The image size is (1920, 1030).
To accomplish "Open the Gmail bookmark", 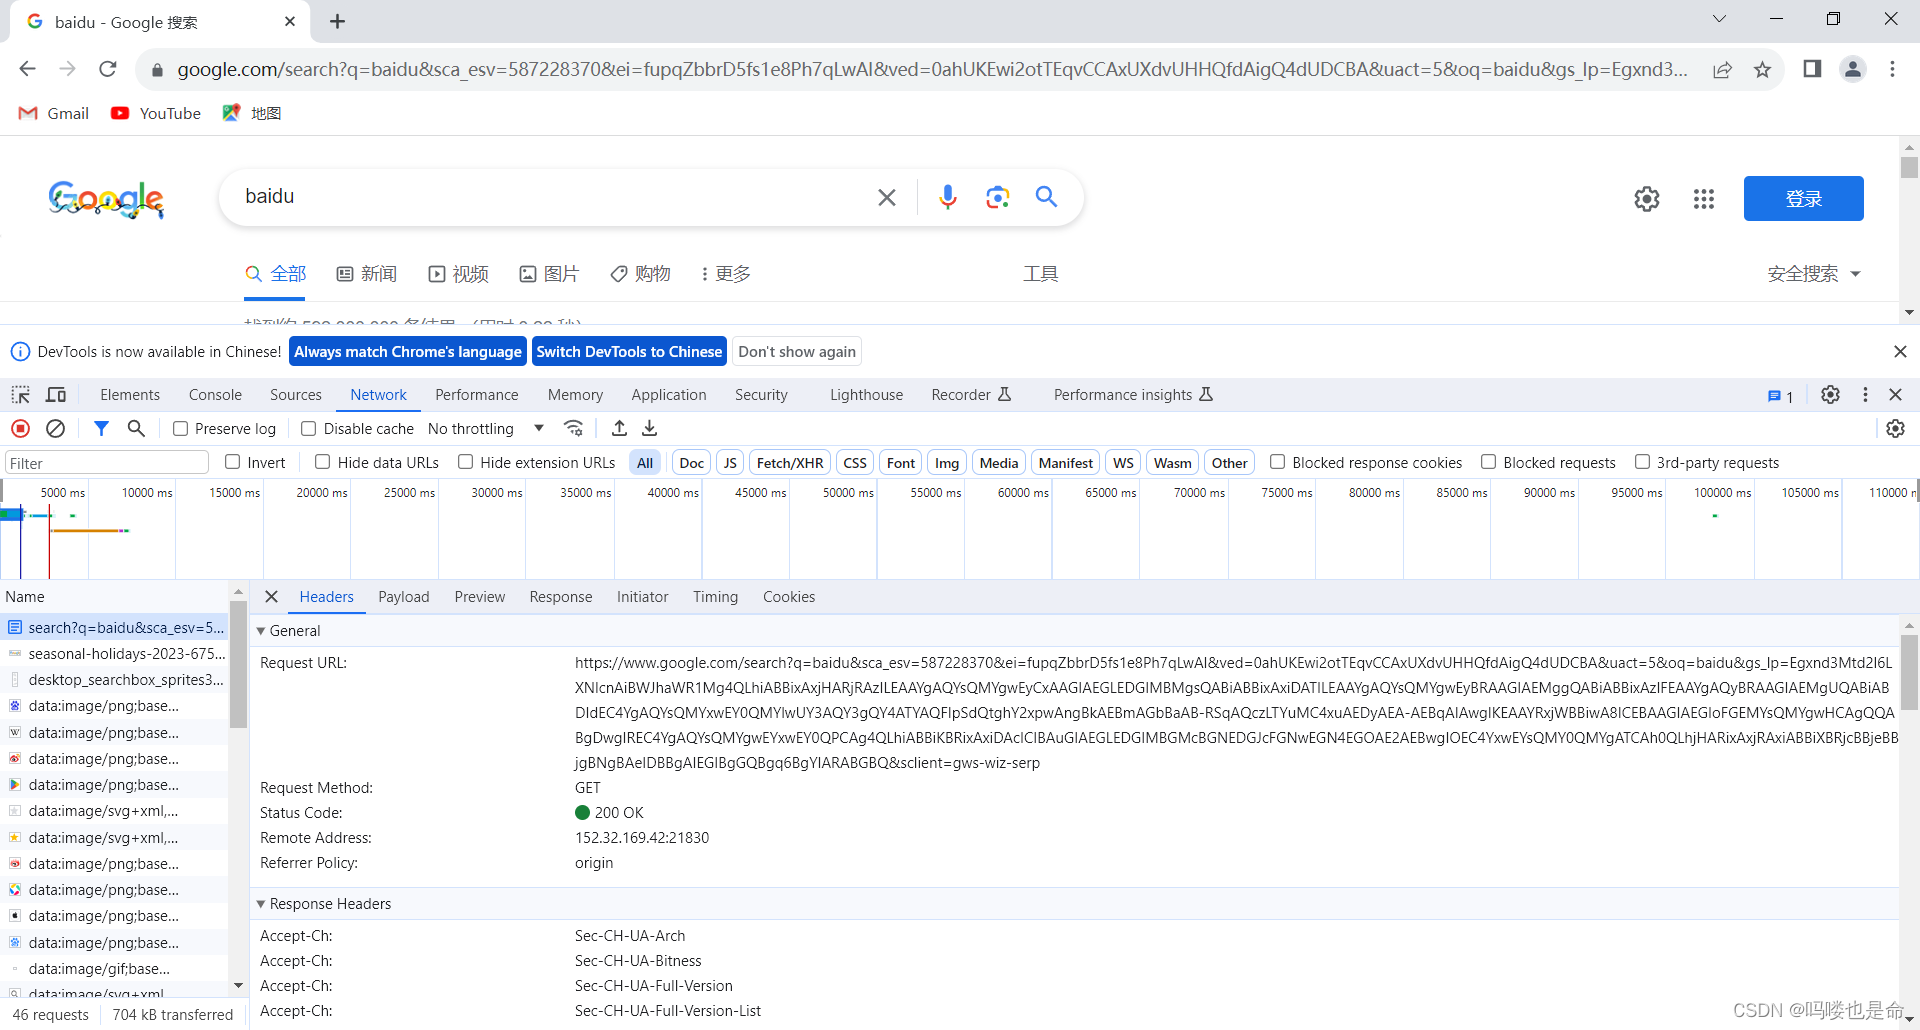I will [54, 113].
